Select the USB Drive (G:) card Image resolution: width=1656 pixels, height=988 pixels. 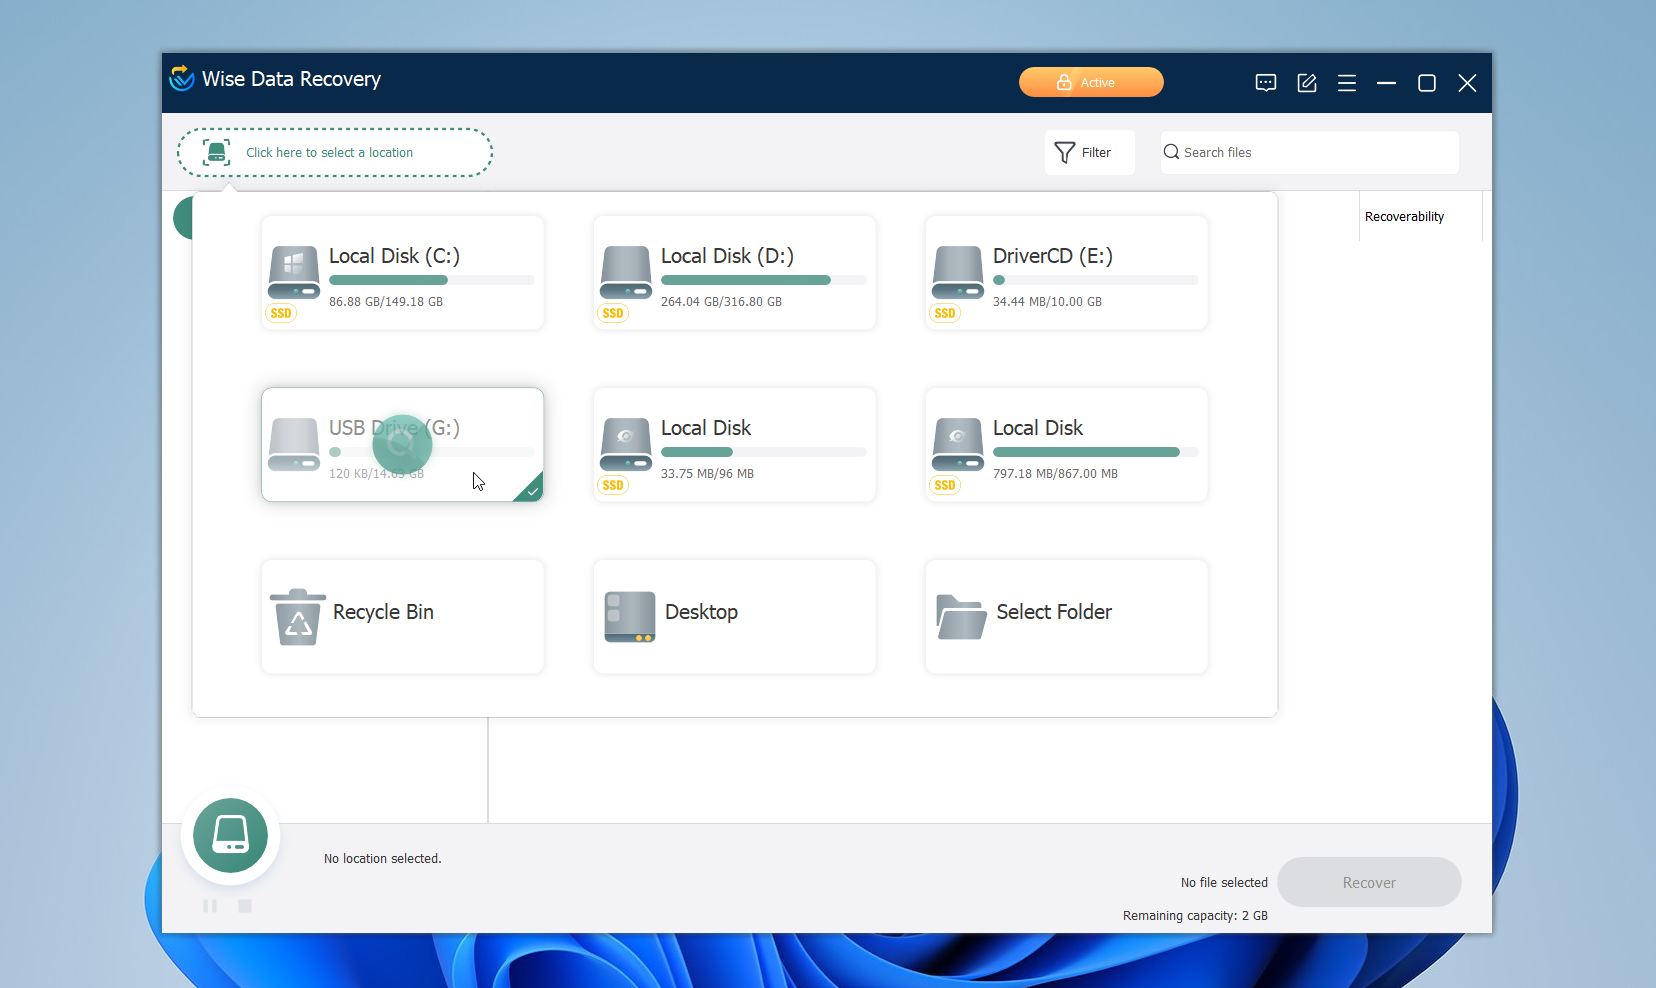pyautogui.click(x=402, y=445)
